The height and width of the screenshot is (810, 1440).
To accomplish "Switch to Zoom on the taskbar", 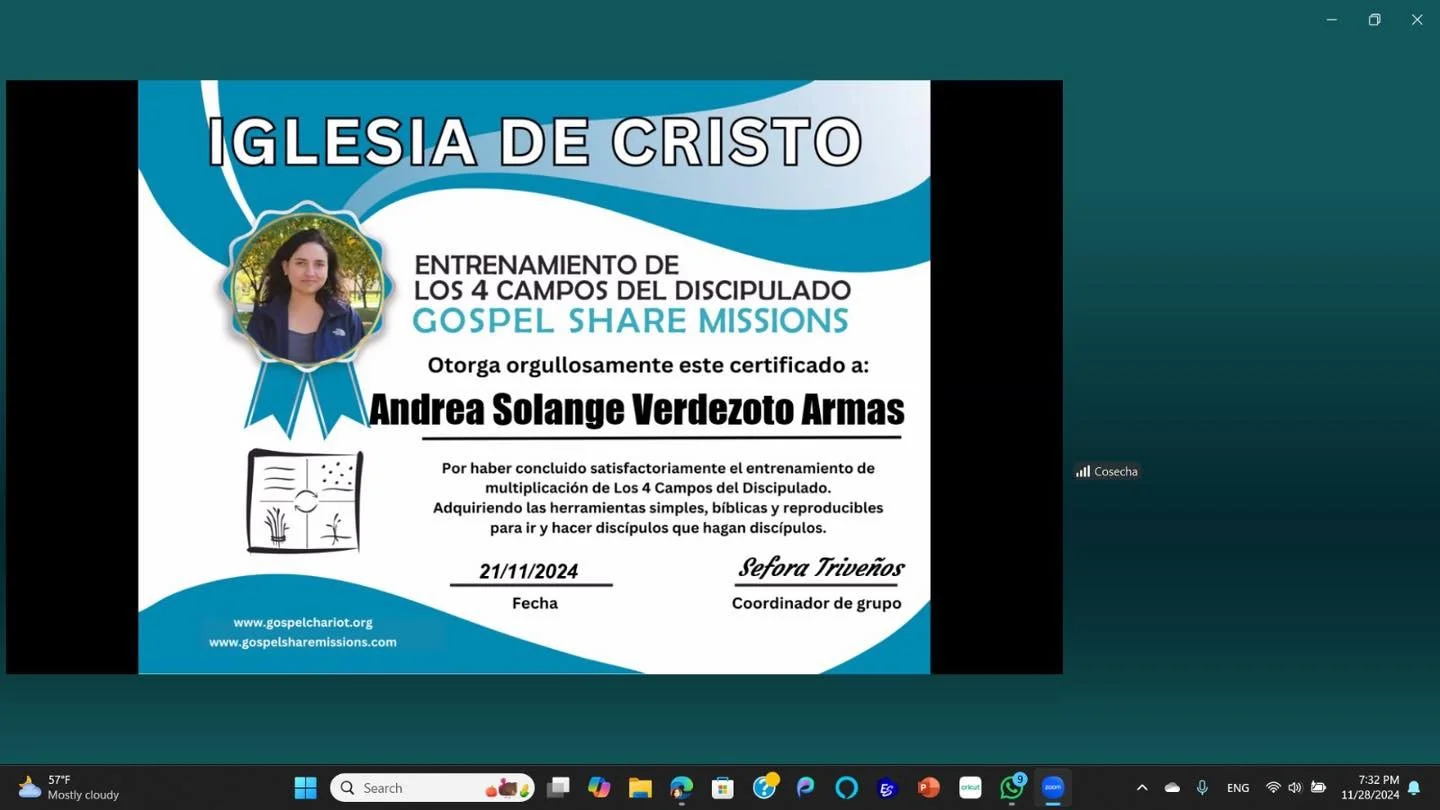I will [x=1053, y=788].
